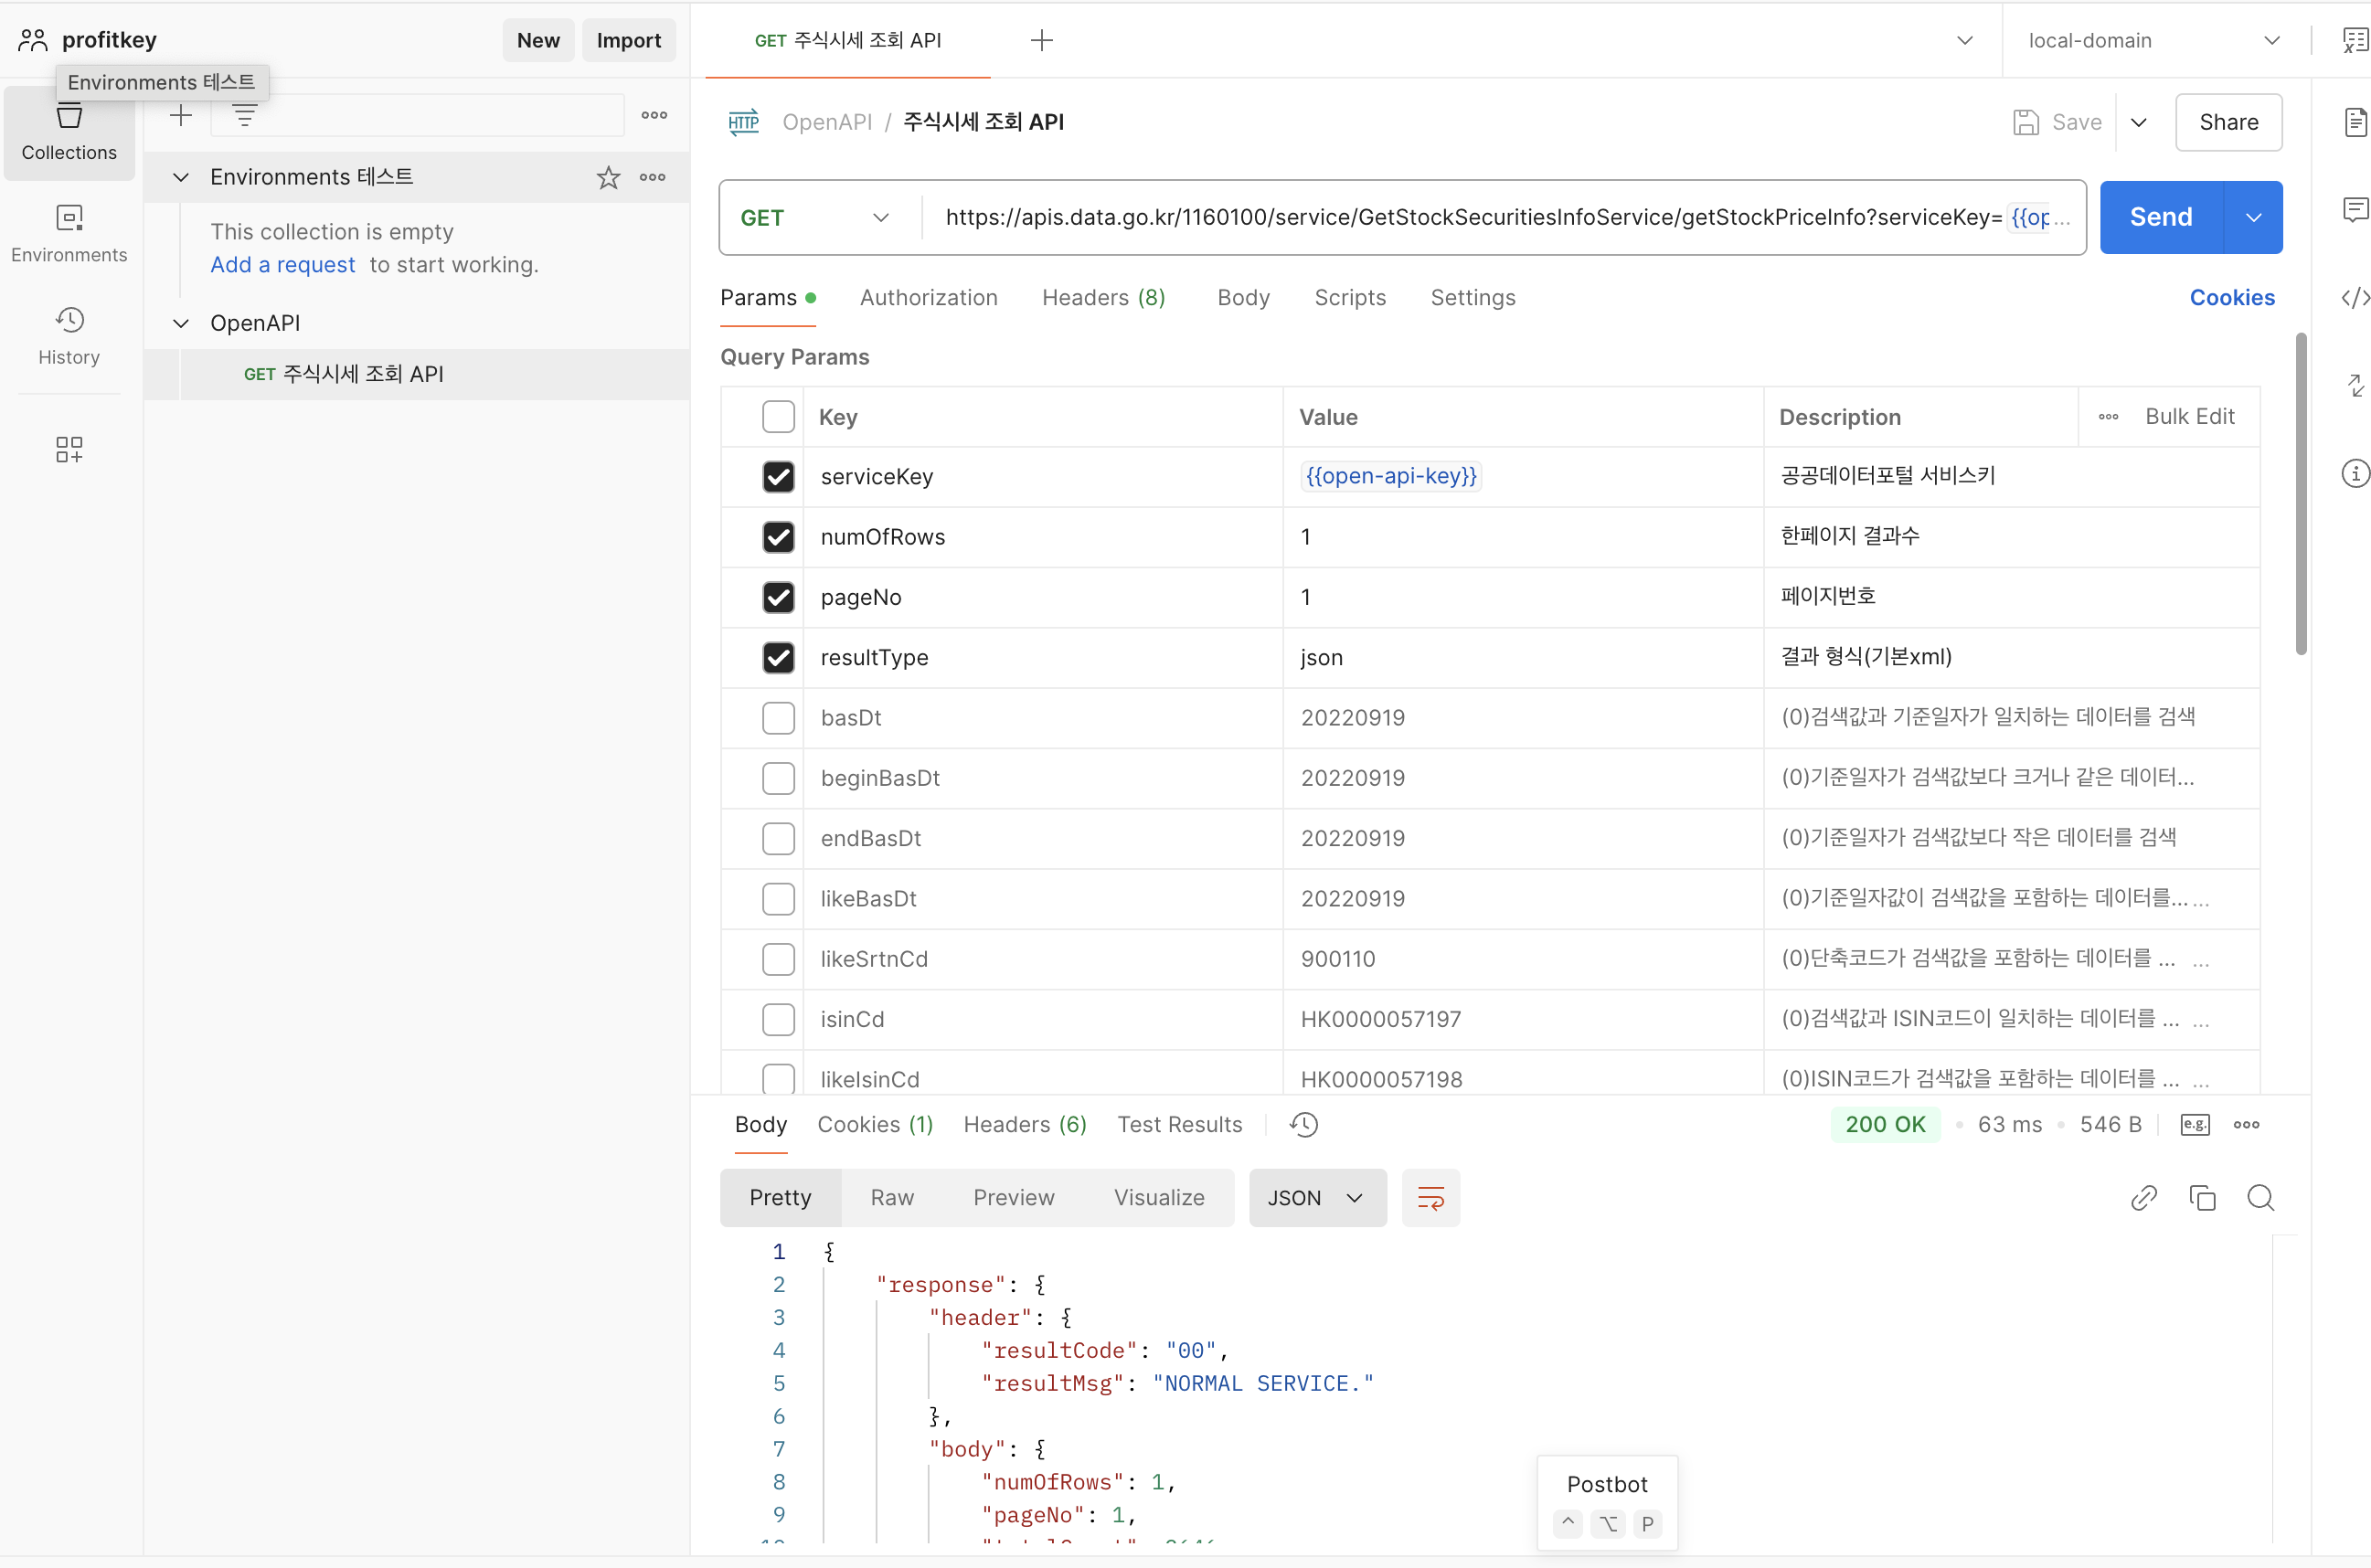This screenshot has width=2371, height=1568.
Task: Open the comments panel icon
Action: tap(2355, 209)
